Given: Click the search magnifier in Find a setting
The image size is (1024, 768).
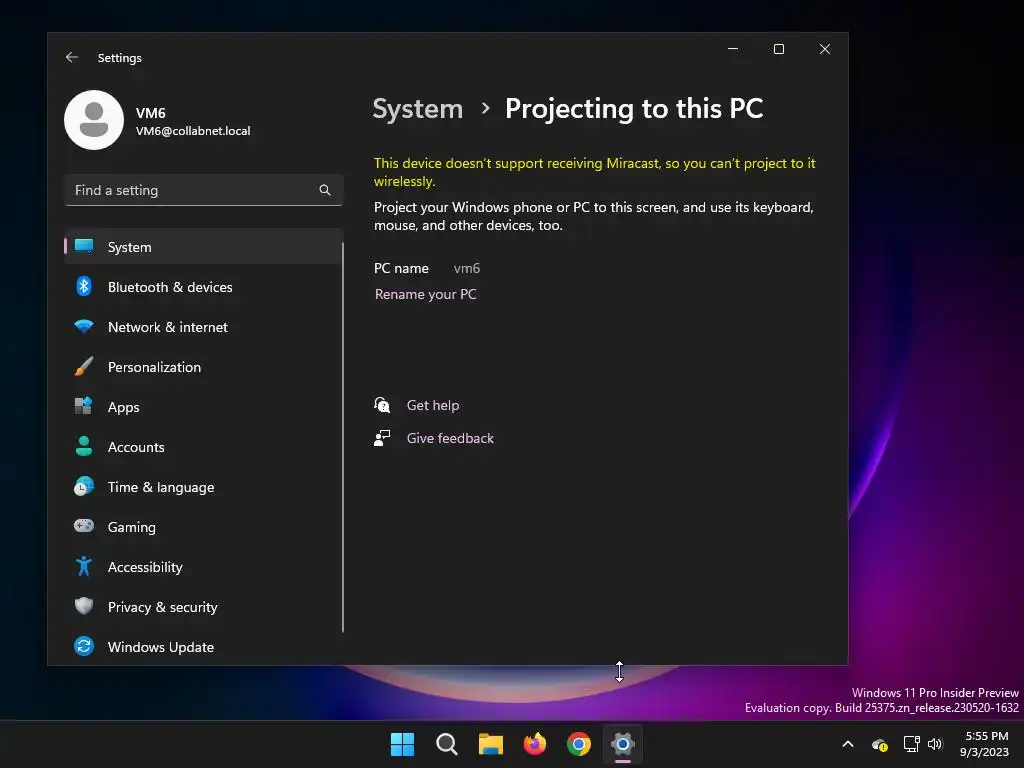Looking at the screenshot, I should 325,190.
